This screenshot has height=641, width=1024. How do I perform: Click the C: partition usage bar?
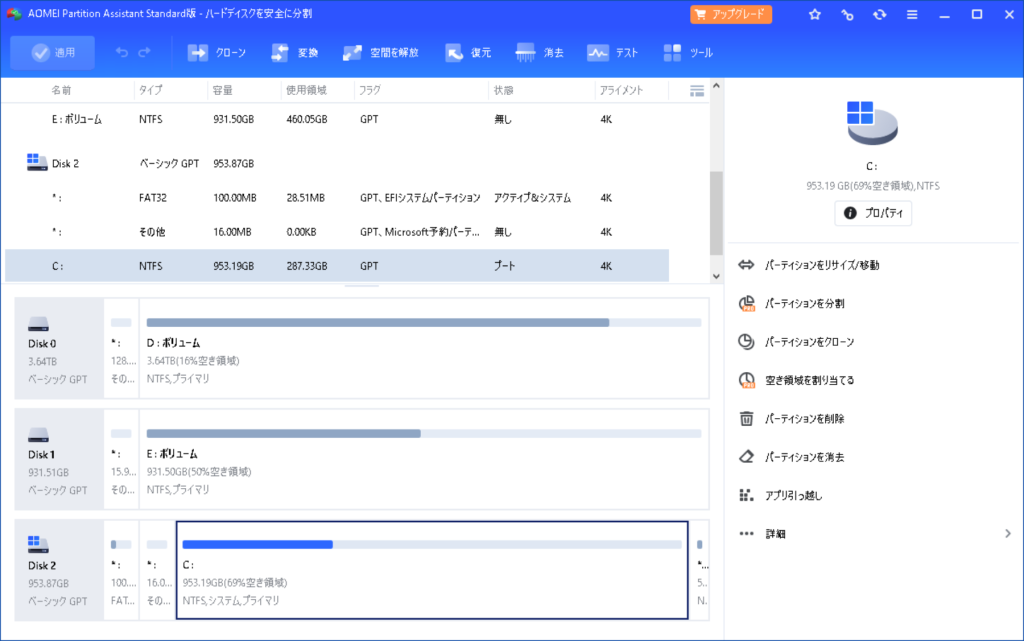pyautogui.click(x=432, y=544)
